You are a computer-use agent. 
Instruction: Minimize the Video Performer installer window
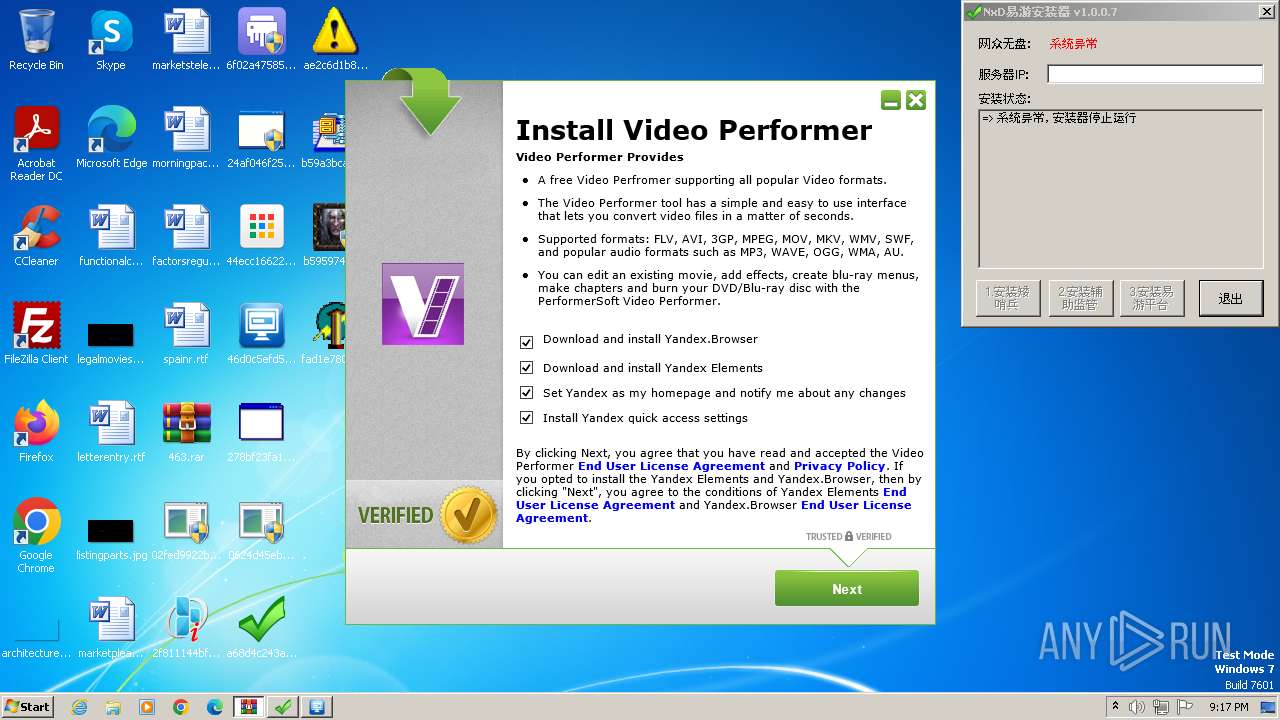coord(890,100)
